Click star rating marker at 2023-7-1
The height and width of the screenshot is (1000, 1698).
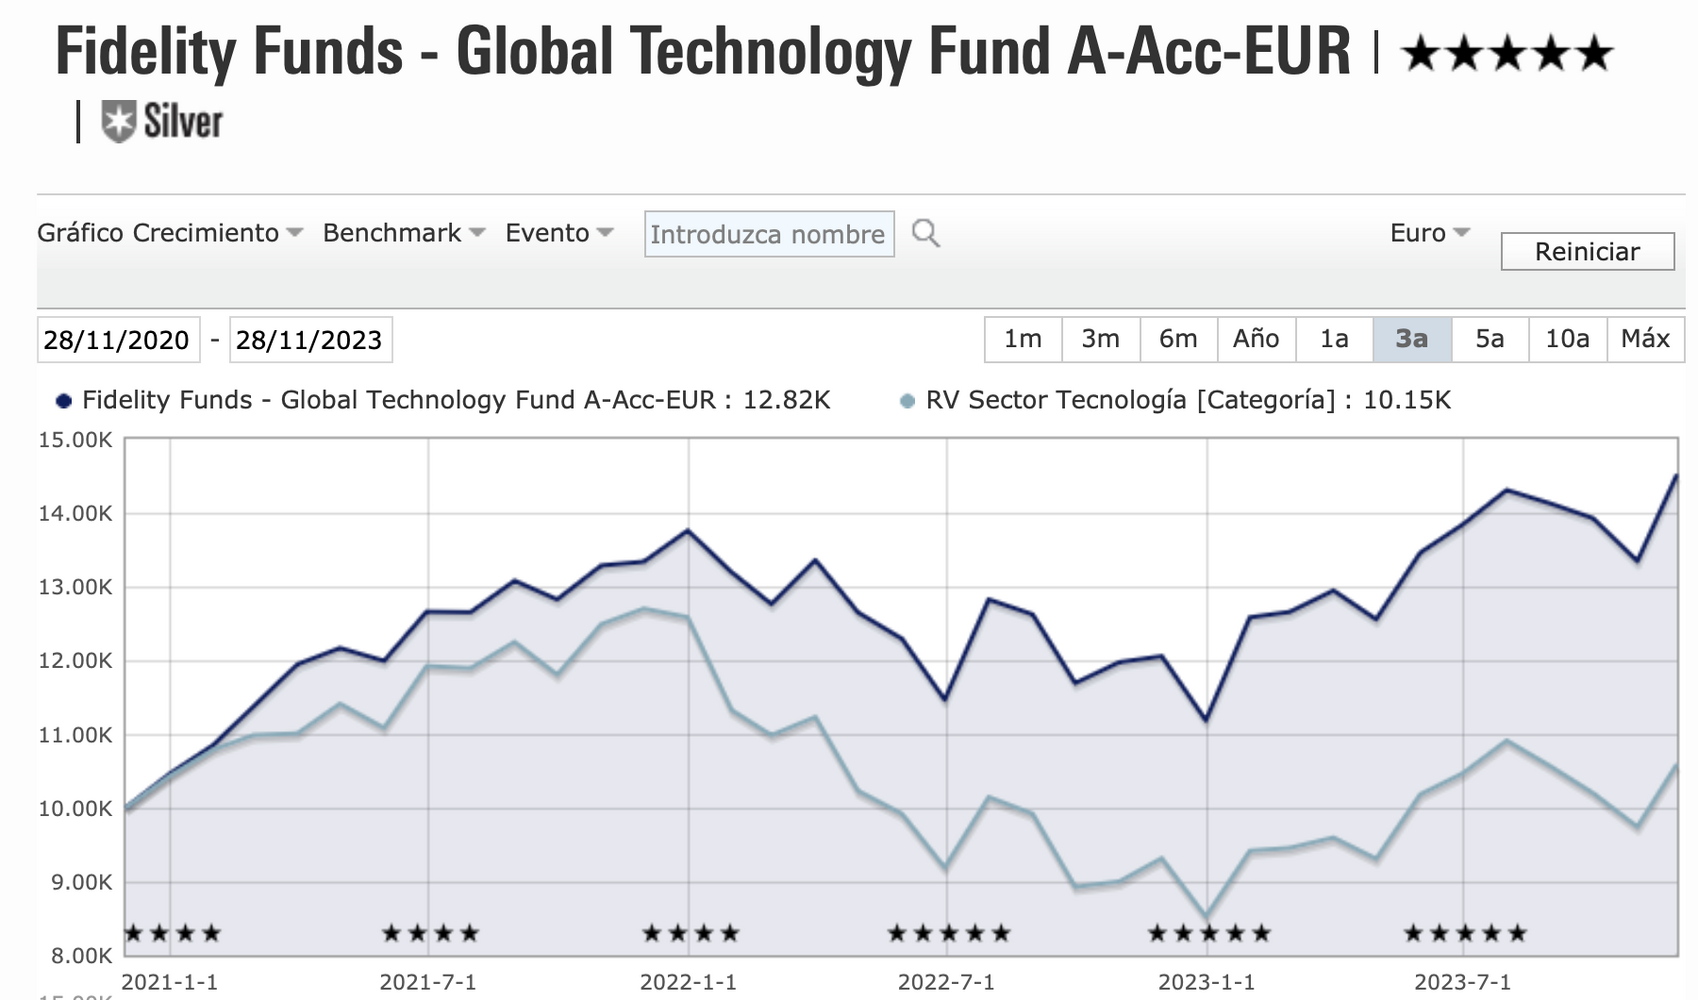pyautogui.click(x=1465, y=934)
